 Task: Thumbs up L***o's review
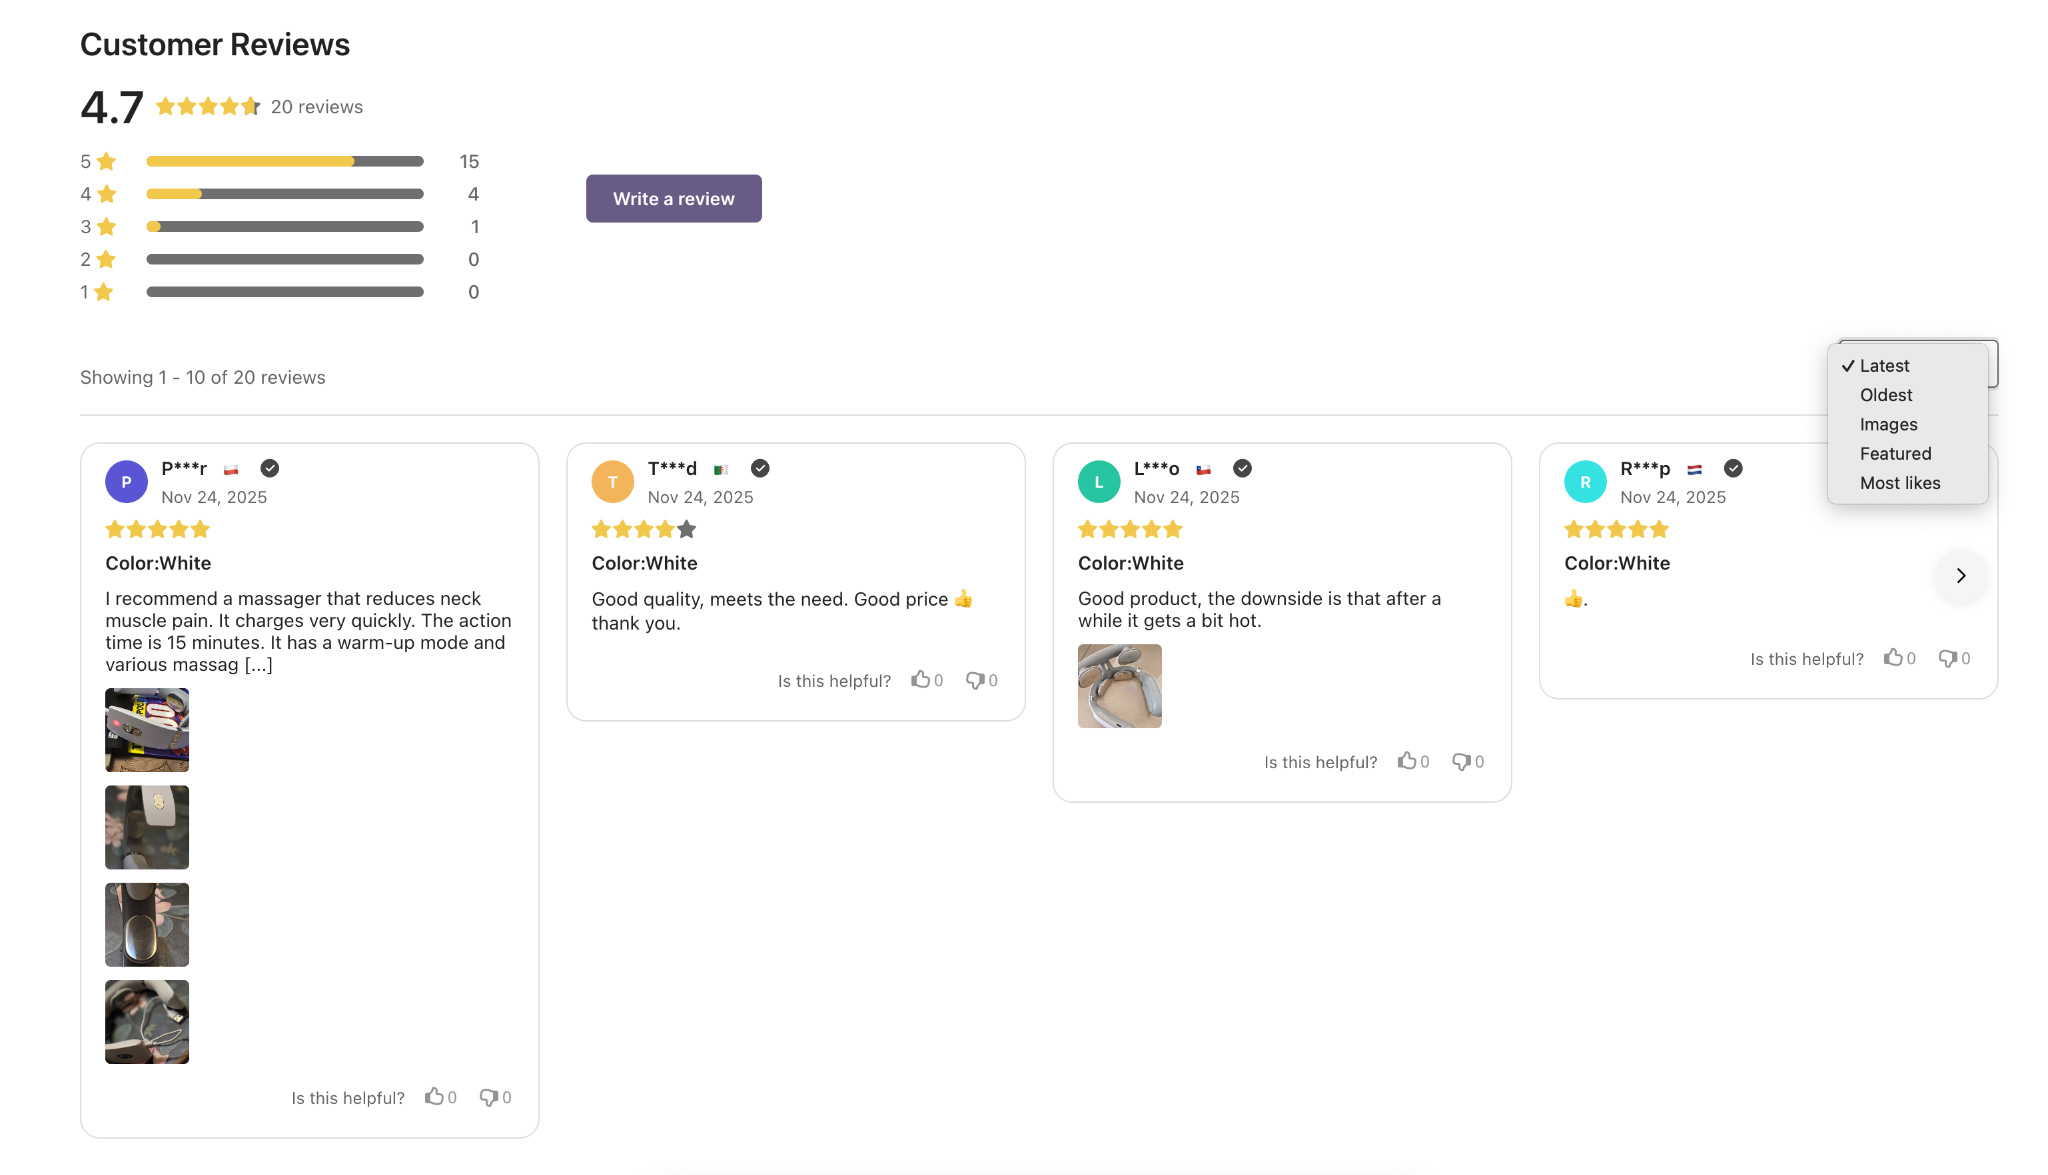pyautogui.click(x=1406, y=761)
